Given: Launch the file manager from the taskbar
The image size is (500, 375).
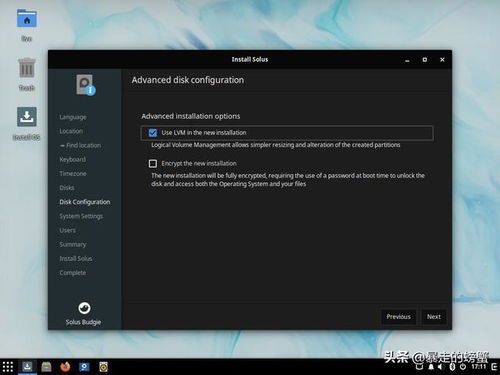Looking at the screenshot, I should coord(46,367).
